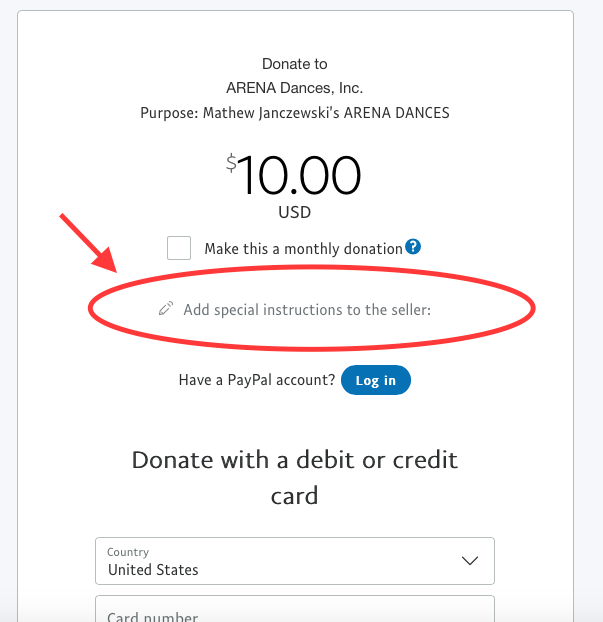The height and width of the screenshot is (622, 603).
Task: Click the Donate to header text
Action: (x=294, y=64)
